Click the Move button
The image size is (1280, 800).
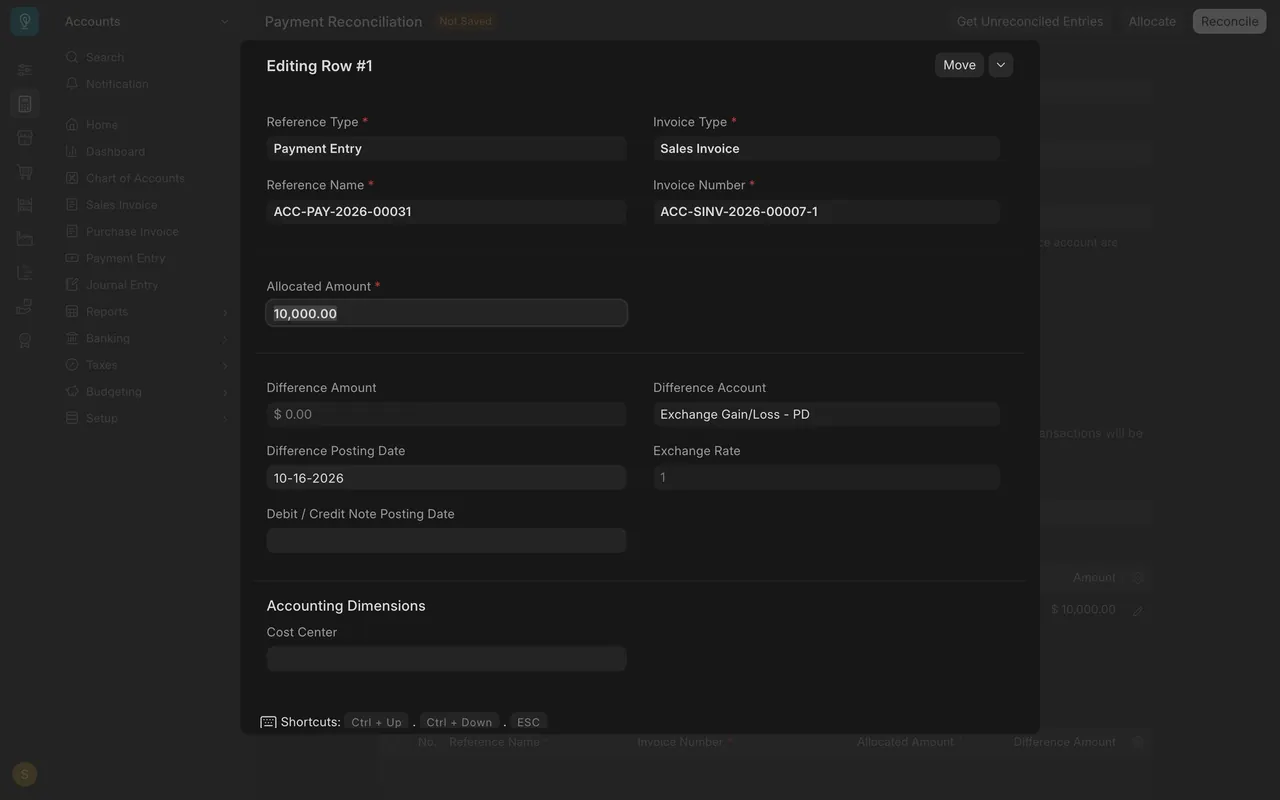(x=959, y=65)
